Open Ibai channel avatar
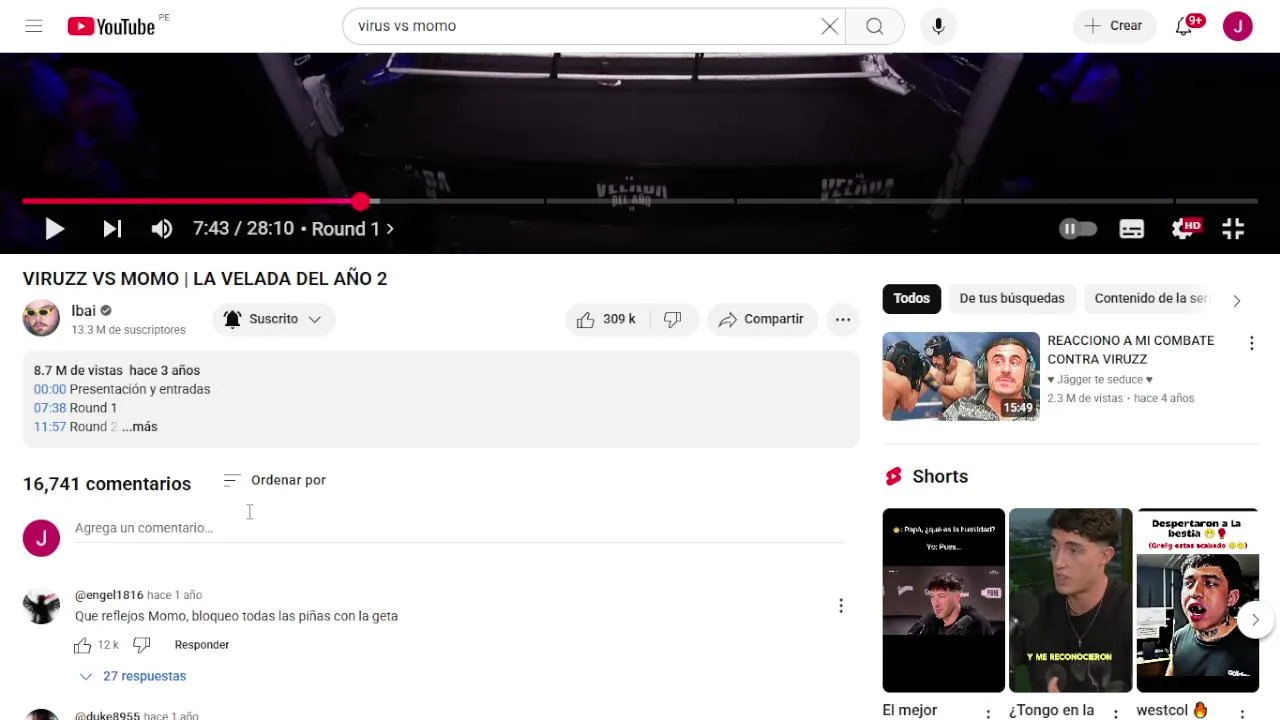Viewport: 1280px width, 720px height. pos(41,319)
